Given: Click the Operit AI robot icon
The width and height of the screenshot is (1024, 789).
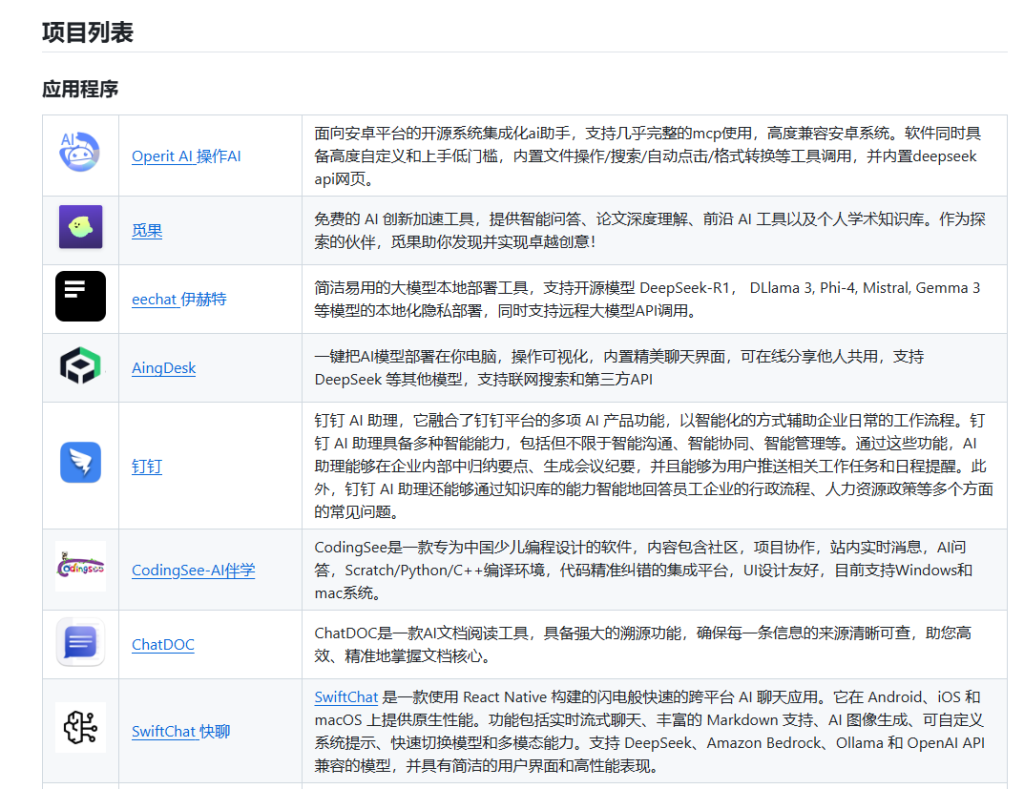Looking at the screenshot, I should pyautogui.click(x=80, y=153).
